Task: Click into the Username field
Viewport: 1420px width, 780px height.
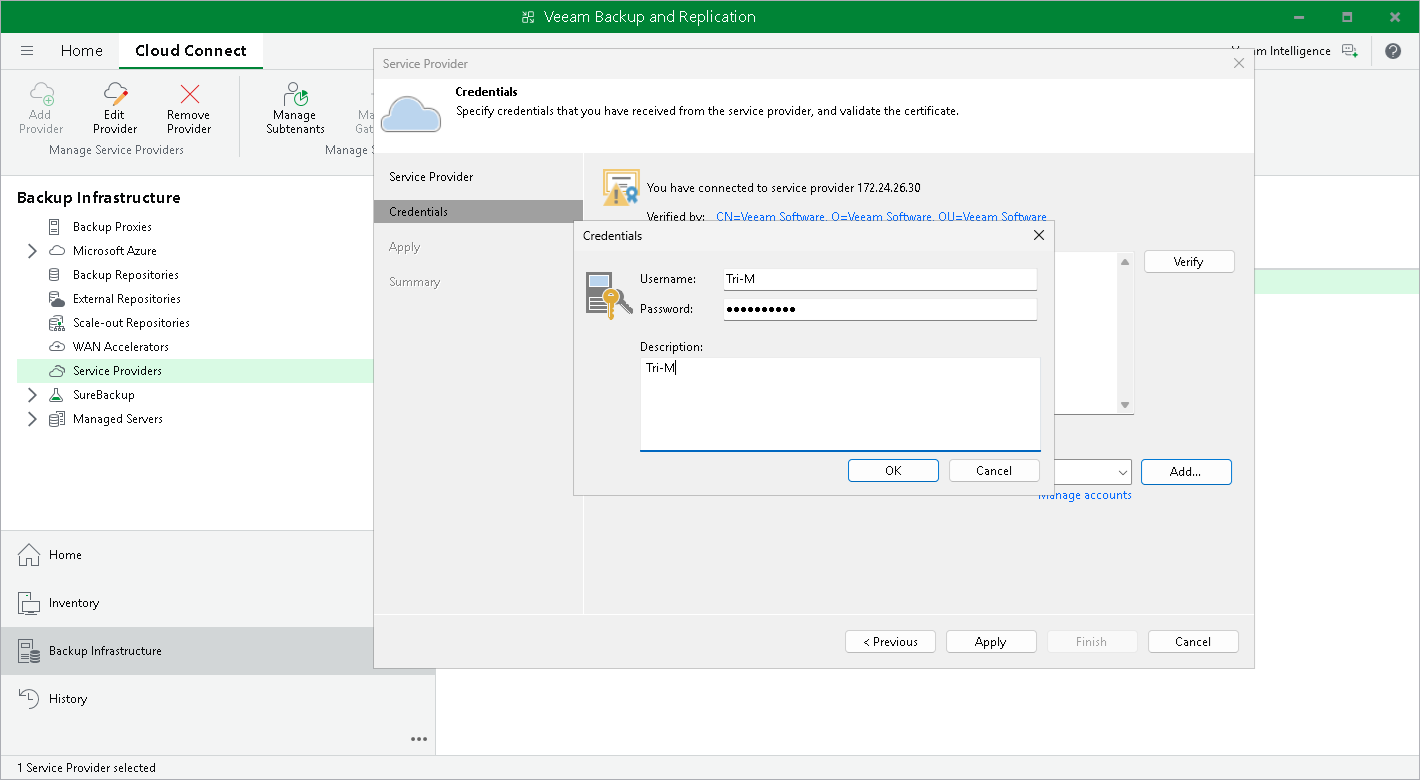Action: pos(880,279)
